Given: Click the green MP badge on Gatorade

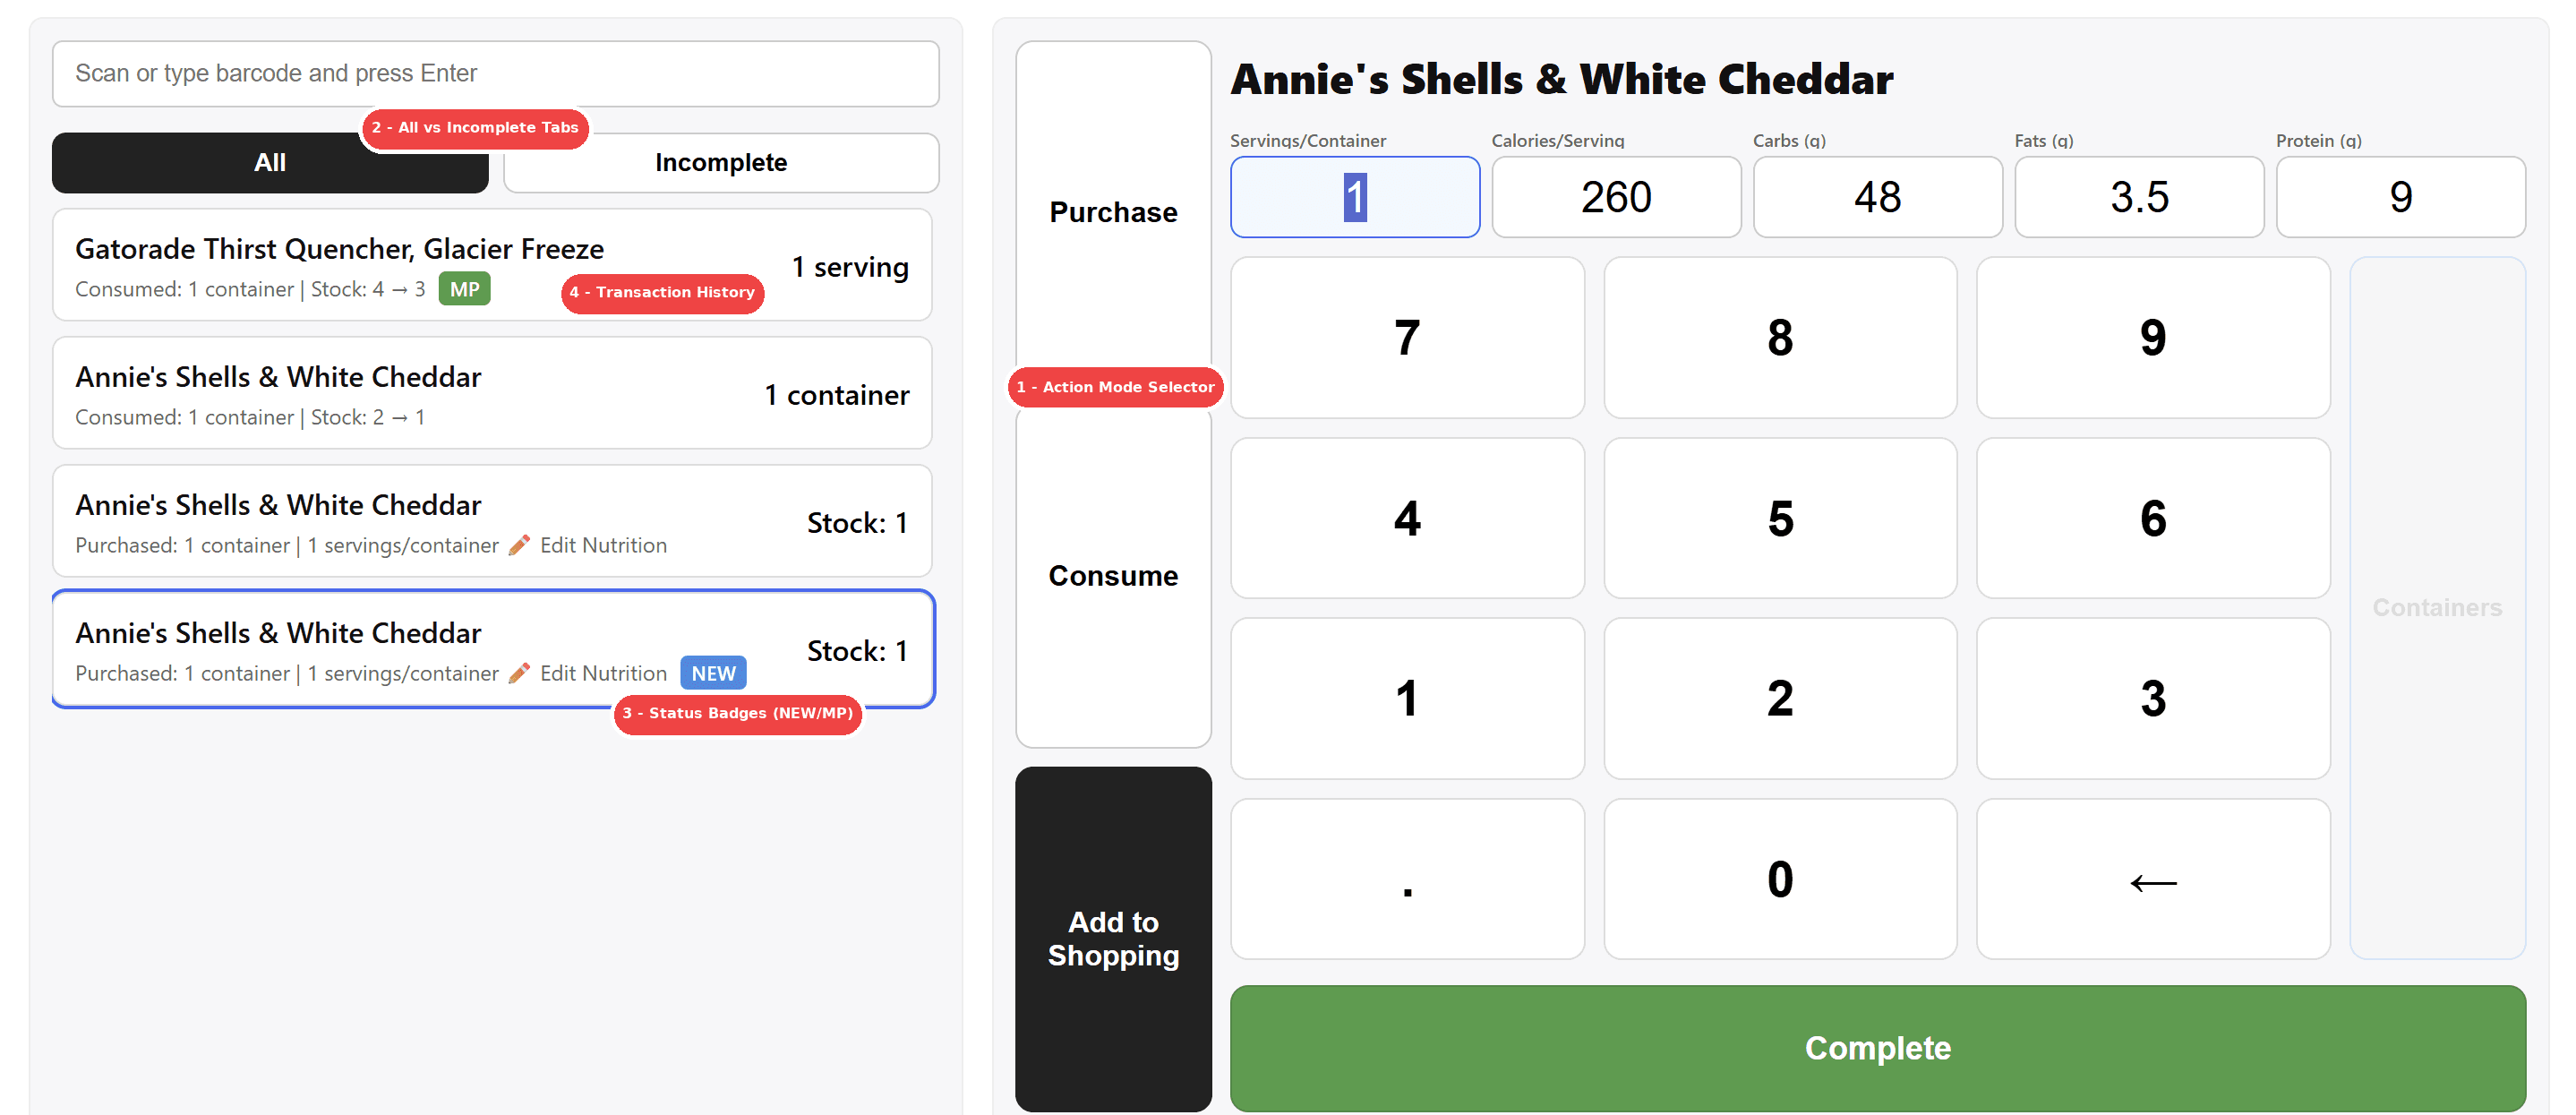Looking at the screenshot, I should point(464,289).
